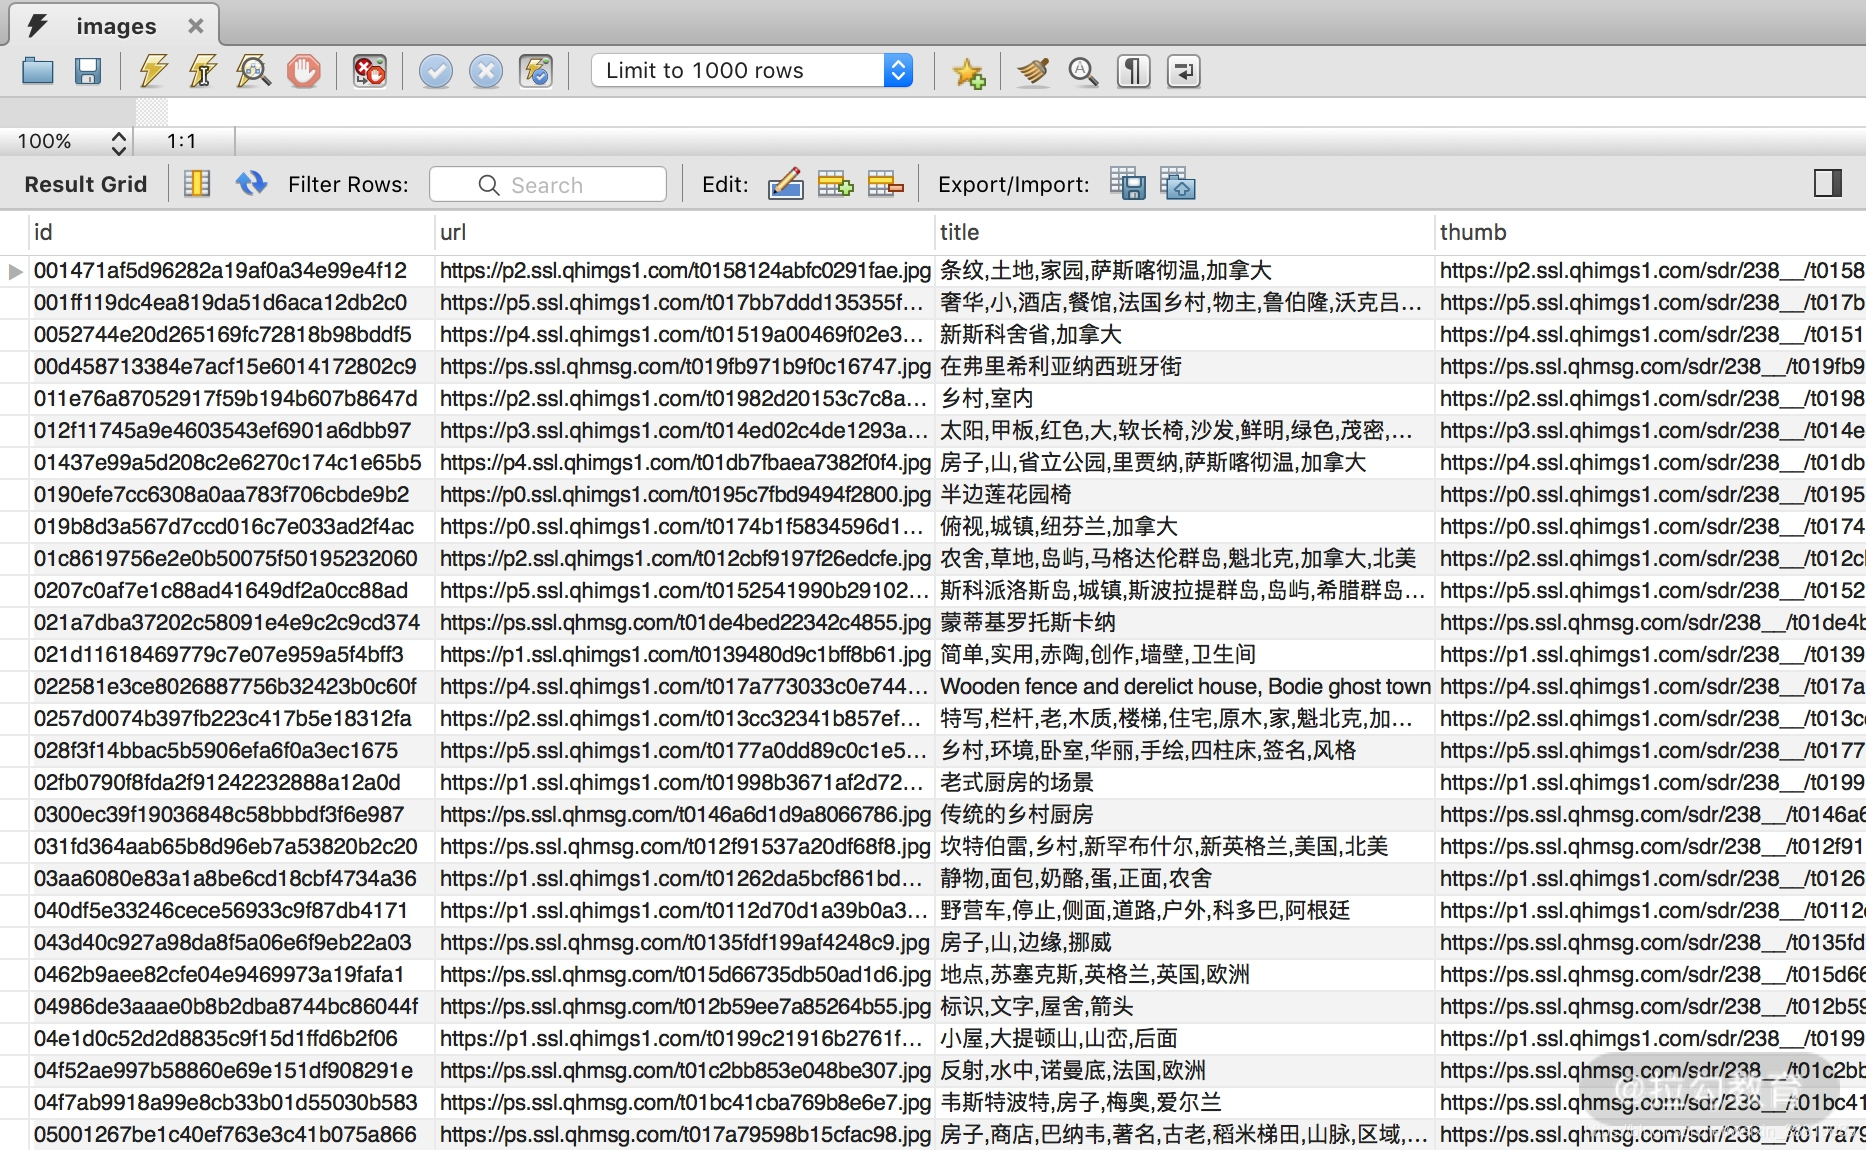Refresh result data with blue arrows icon
The image size is (1866, 1150).
(x=251, y=184)
